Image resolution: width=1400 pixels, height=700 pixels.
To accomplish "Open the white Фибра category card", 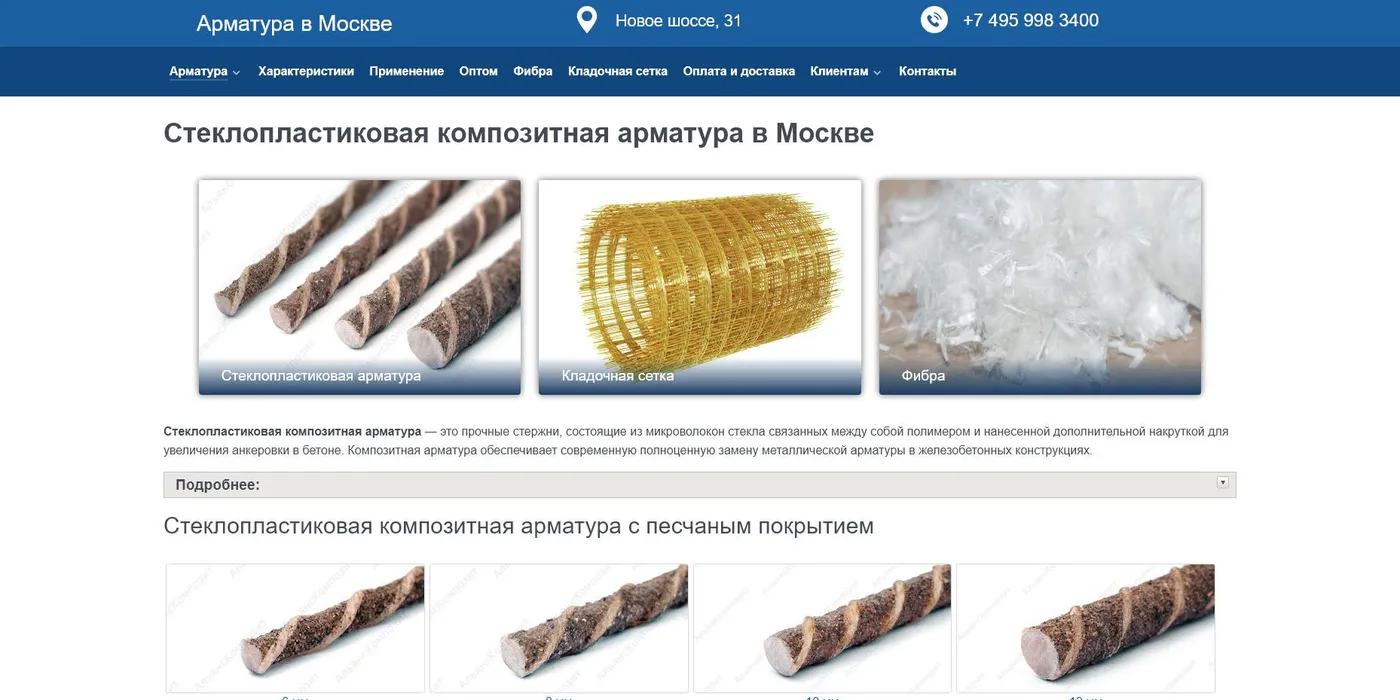I will point(1040,287).
